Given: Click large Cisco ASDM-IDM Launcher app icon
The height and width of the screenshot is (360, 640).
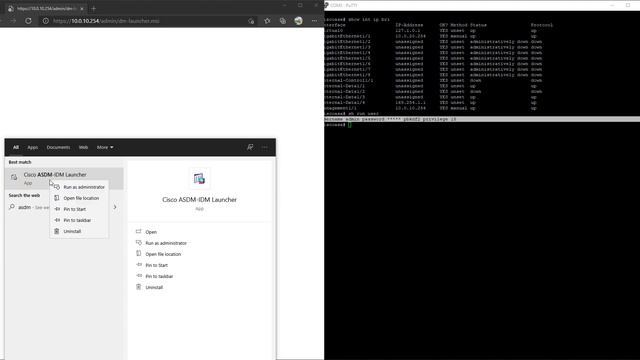Looking at the screenshot, I should pyautogui.click(x=199, y=179).
